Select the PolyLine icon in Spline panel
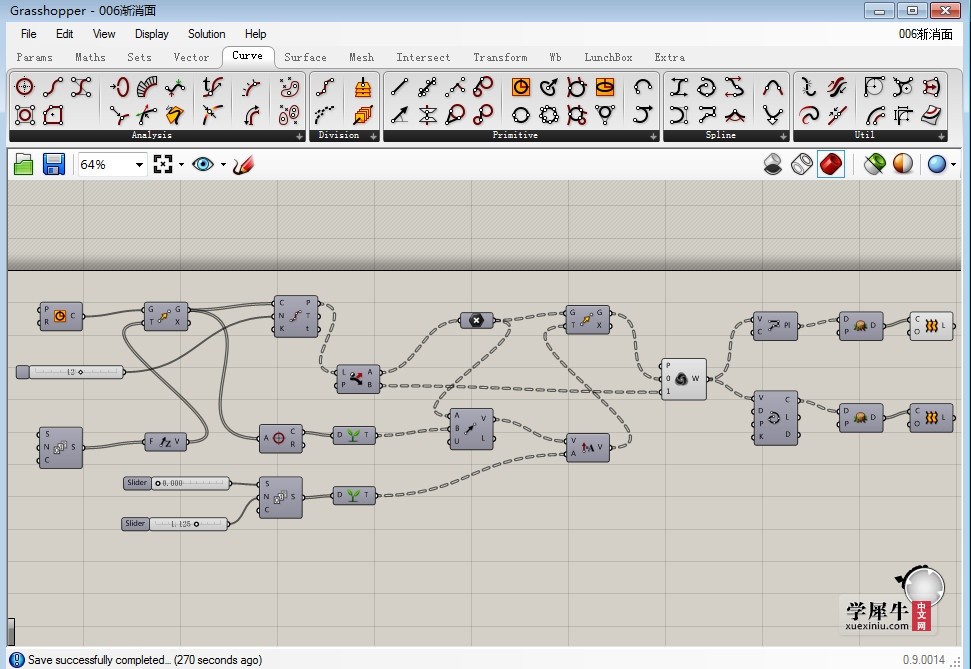 707,115
